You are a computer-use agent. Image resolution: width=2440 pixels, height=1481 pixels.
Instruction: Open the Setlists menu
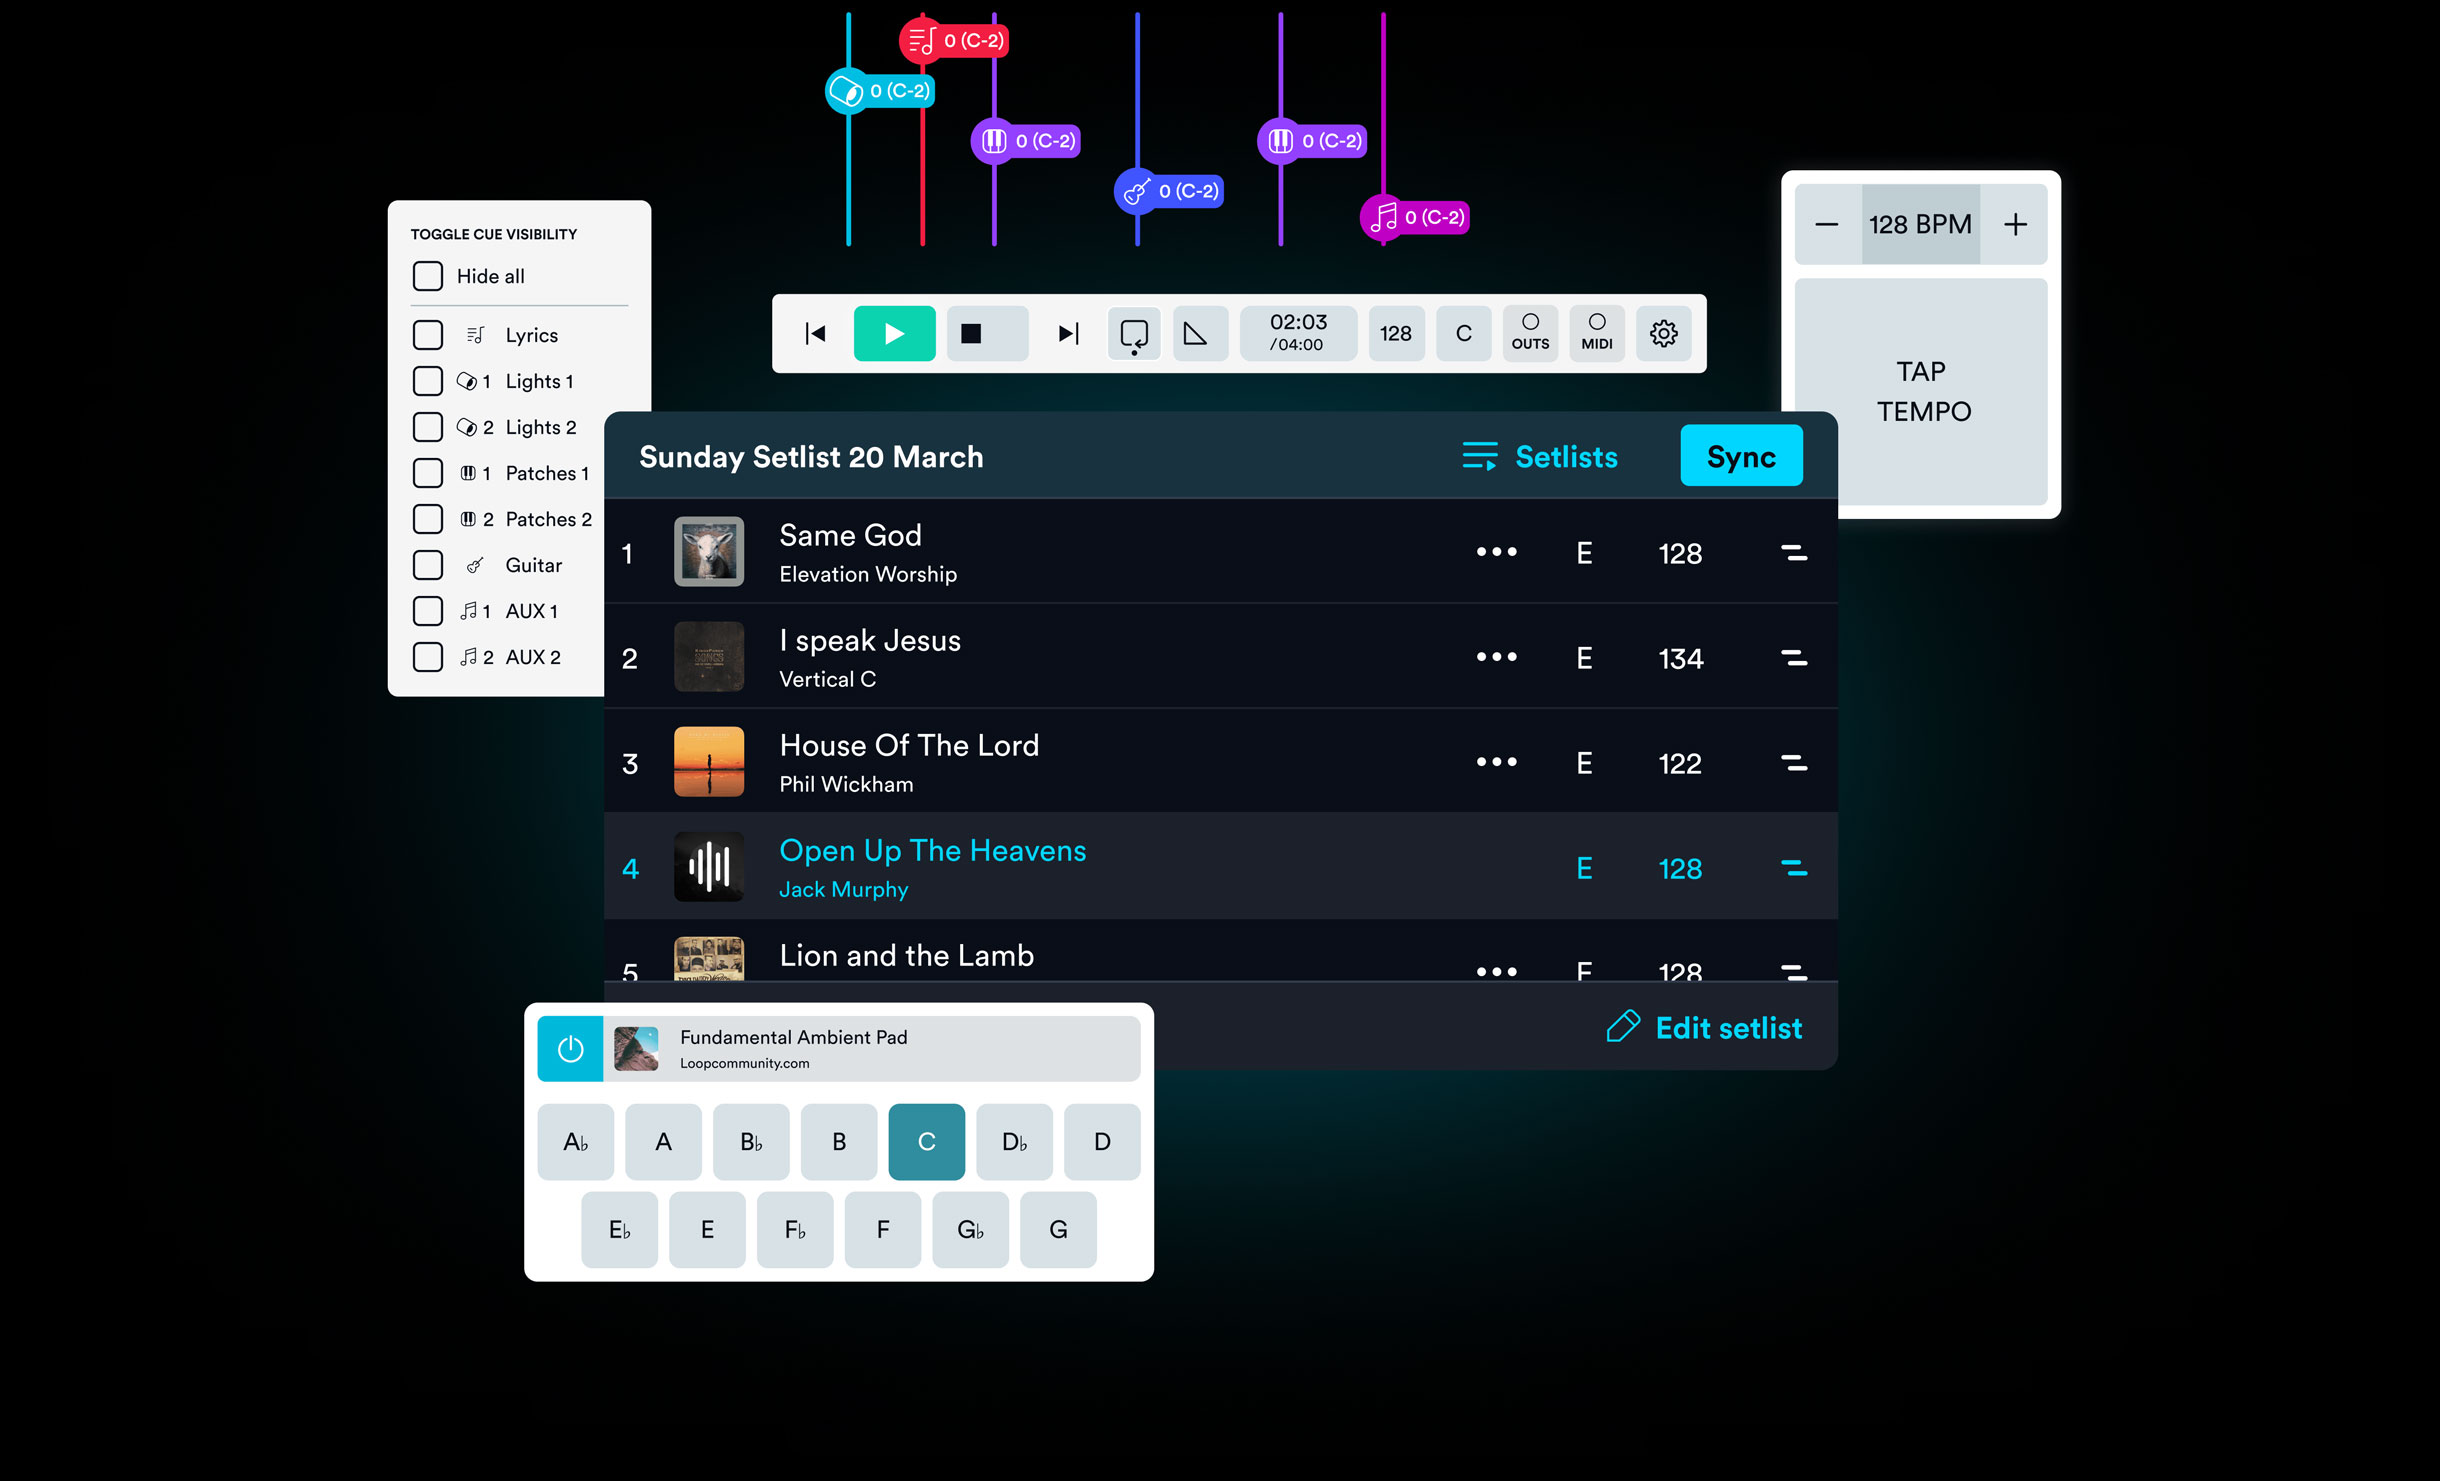1540,456
